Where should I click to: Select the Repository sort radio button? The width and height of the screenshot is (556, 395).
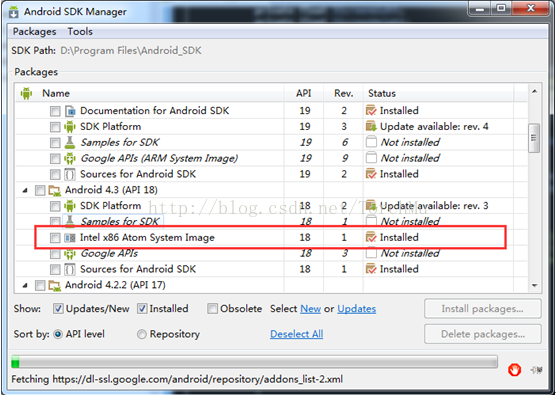tap(141, 334)
